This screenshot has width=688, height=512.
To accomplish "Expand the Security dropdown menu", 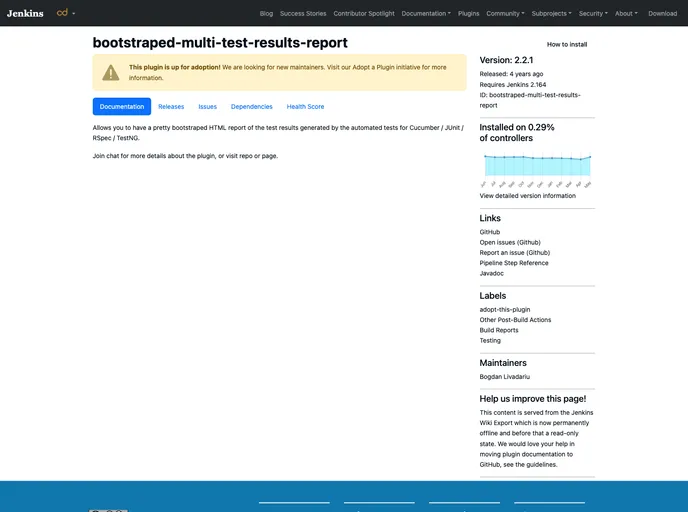I will click(x=593, y=14).
